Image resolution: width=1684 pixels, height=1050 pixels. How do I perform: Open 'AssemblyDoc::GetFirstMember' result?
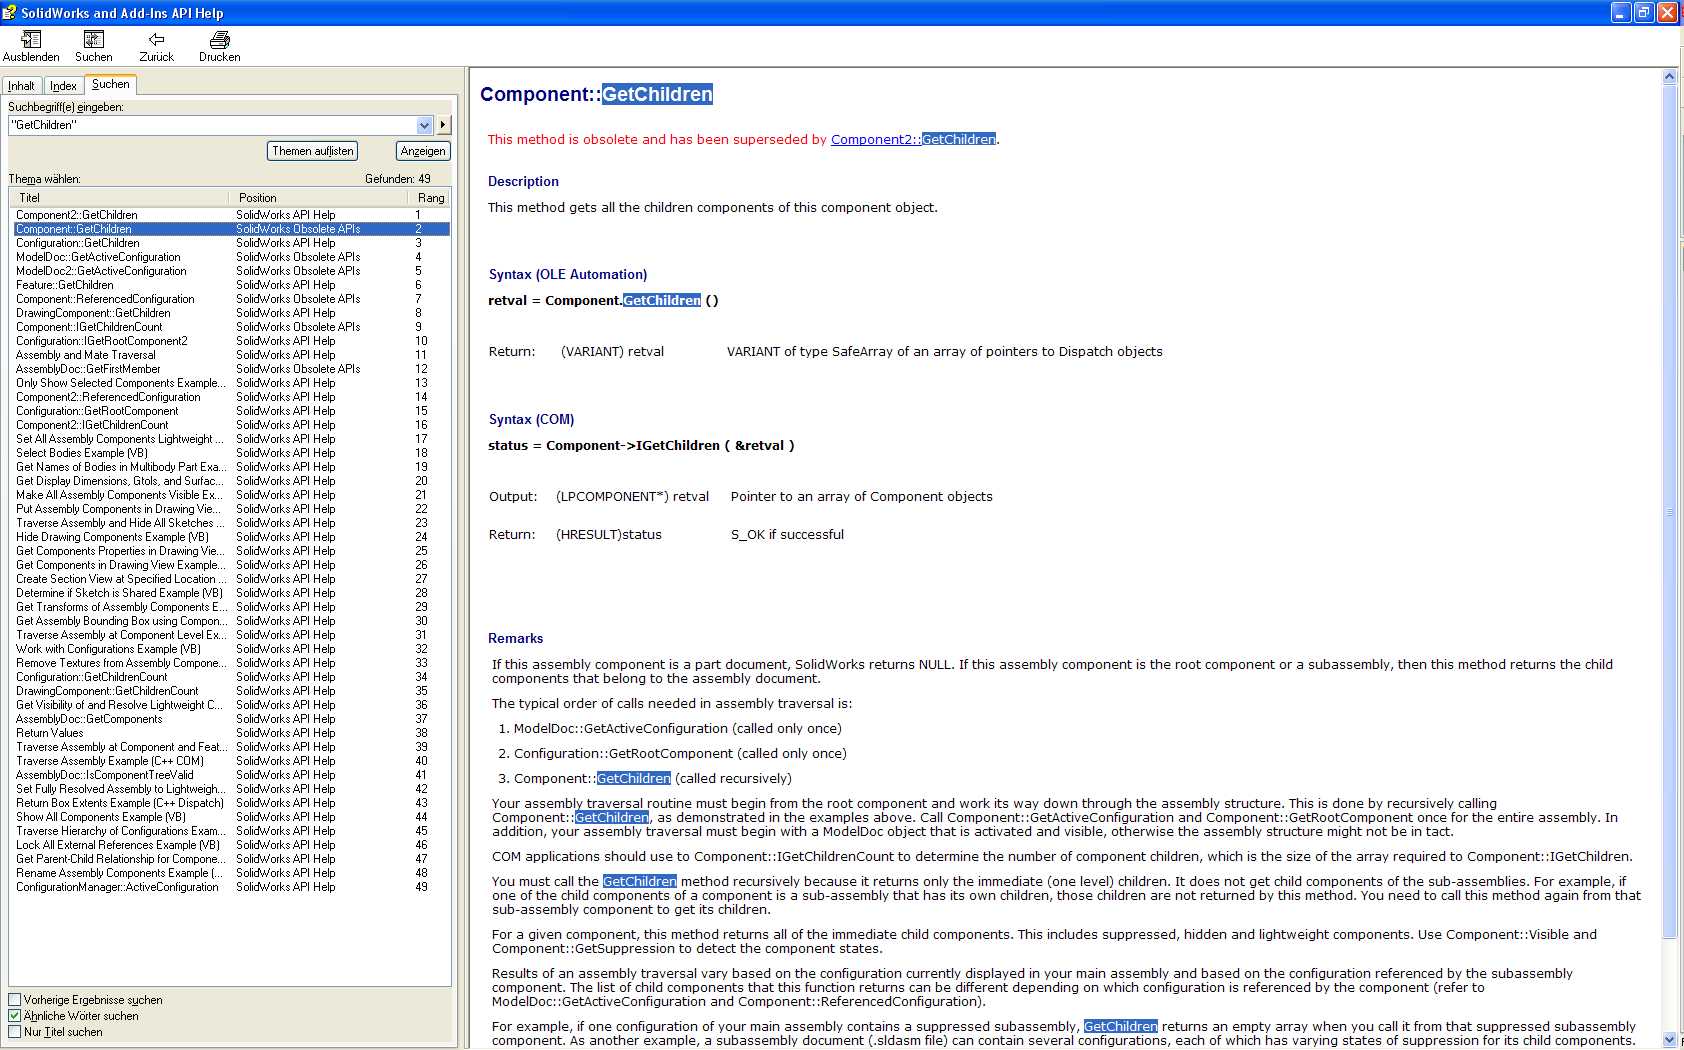pos(231,369)
